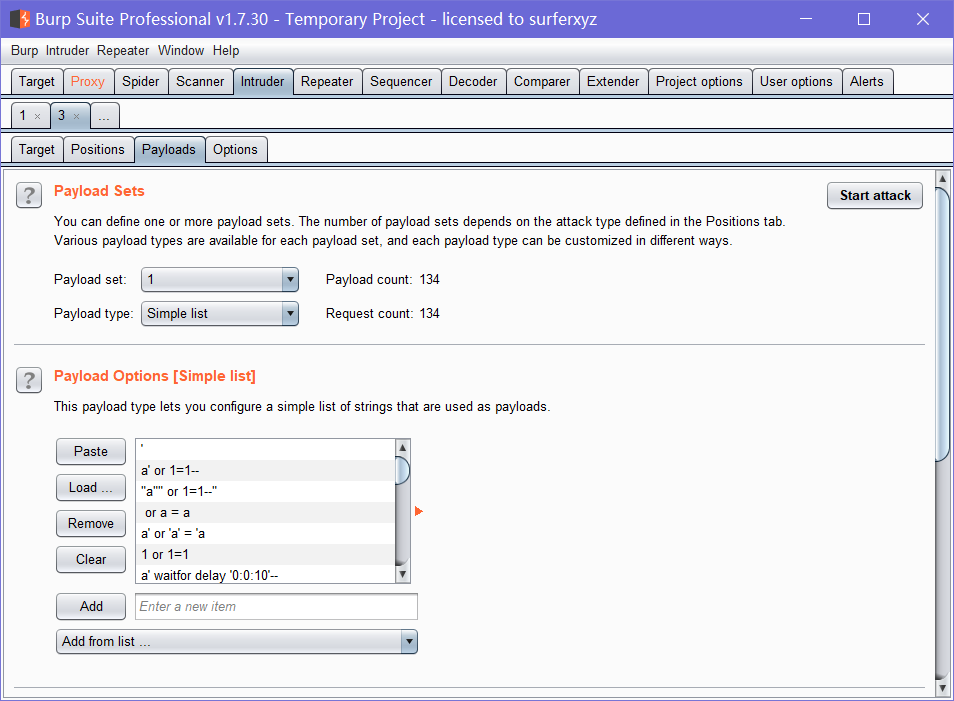Open the Payload type dropdown
The width and height of the screenshot is (954, 701).
(x=220, y=313)
